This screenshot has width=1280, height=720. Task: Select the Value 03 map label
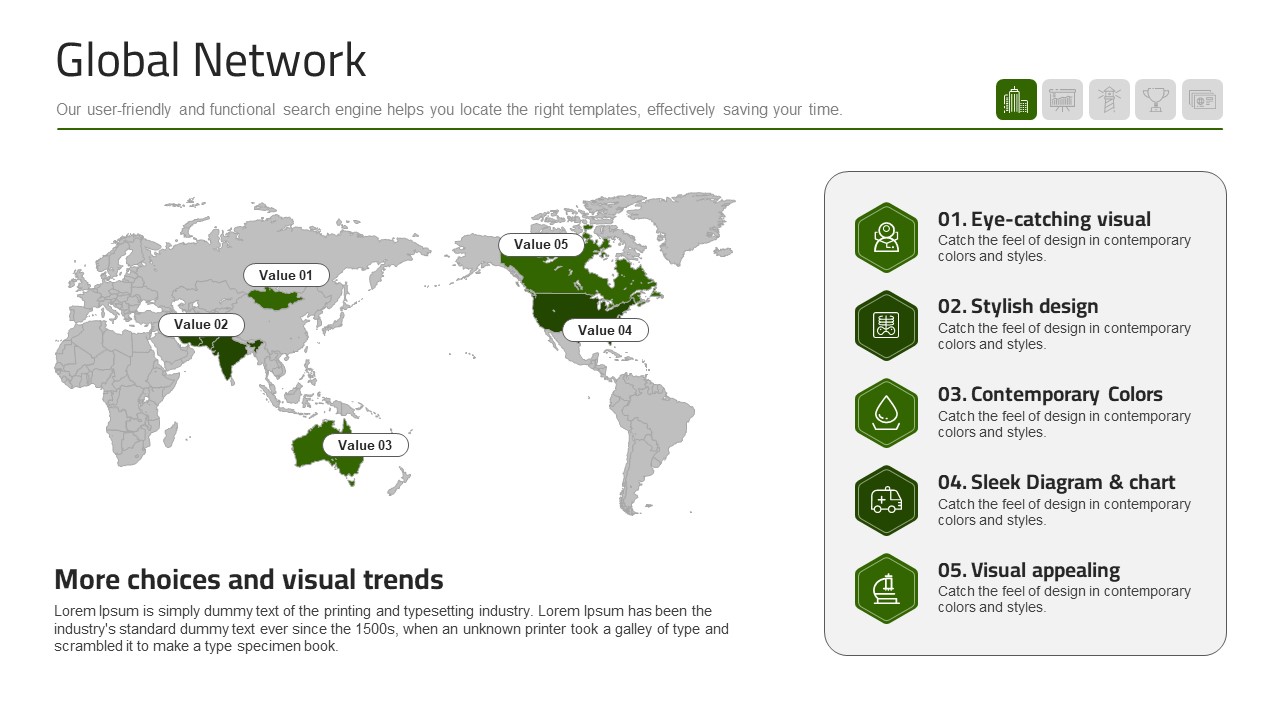[x=365, y=445]
